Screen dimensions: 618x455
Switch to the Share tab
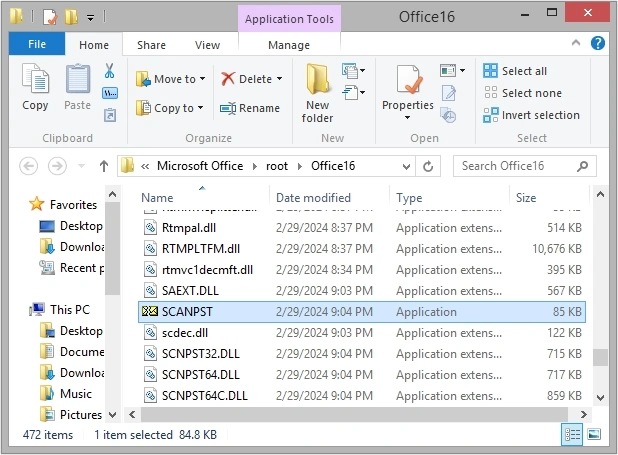coord(151,45)
